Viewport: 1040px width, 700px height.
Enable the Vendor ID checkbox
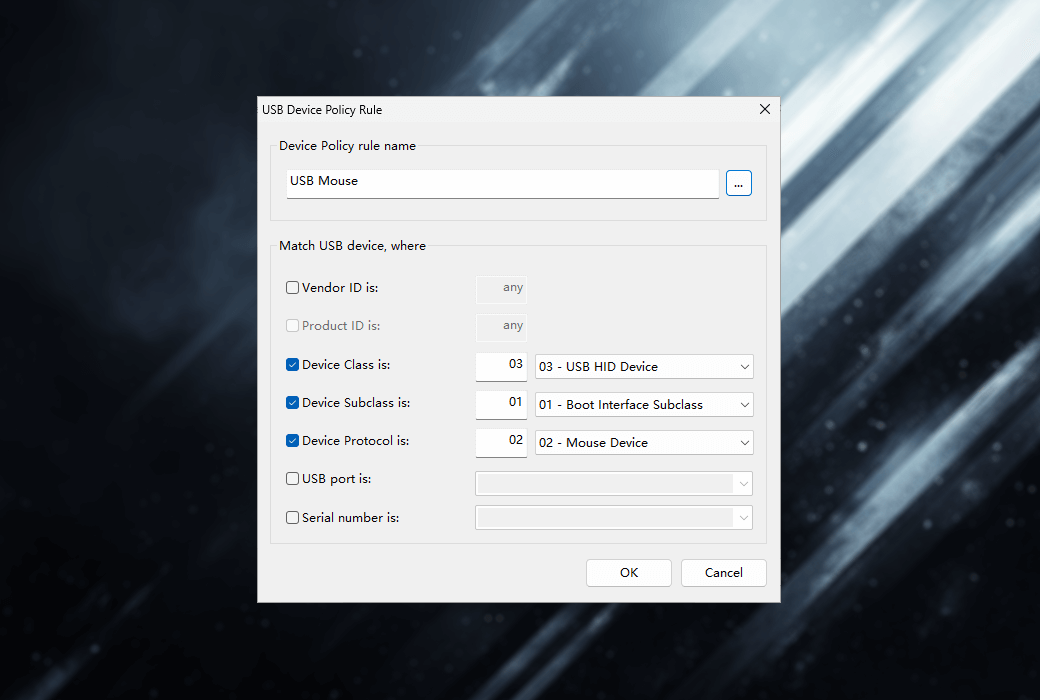[x=293, y=288]
